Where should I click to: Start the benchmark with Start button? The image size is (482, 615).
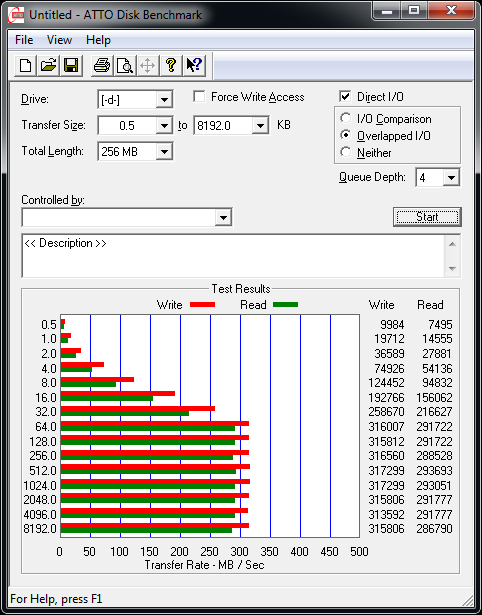pyautogui.click(x=427, y=217)
